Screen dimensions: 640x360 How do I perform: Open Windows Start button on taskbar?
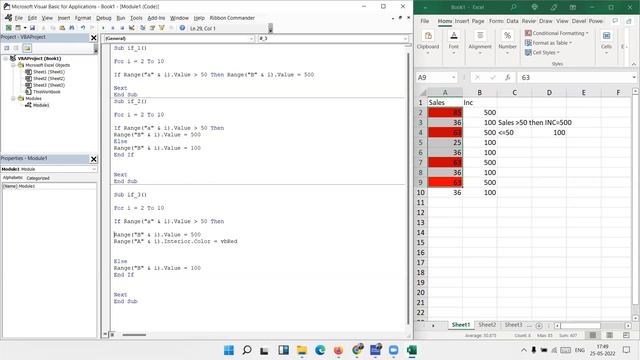click(x=229, y=350)
